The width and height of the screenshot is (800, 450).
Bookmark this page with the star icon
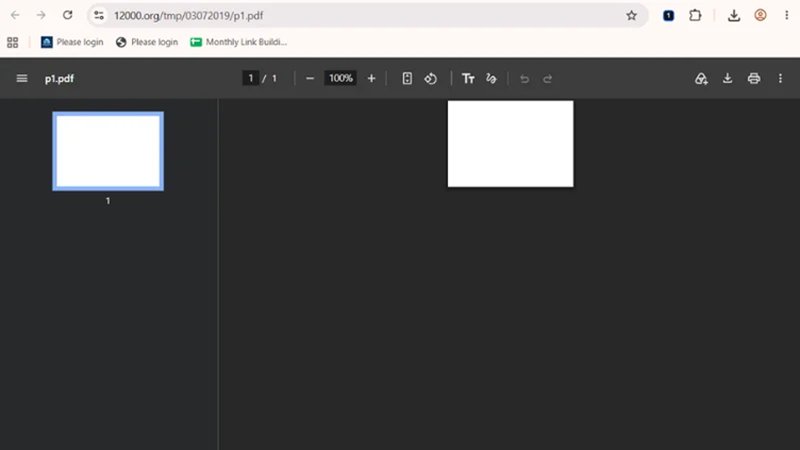coord(632,15)
